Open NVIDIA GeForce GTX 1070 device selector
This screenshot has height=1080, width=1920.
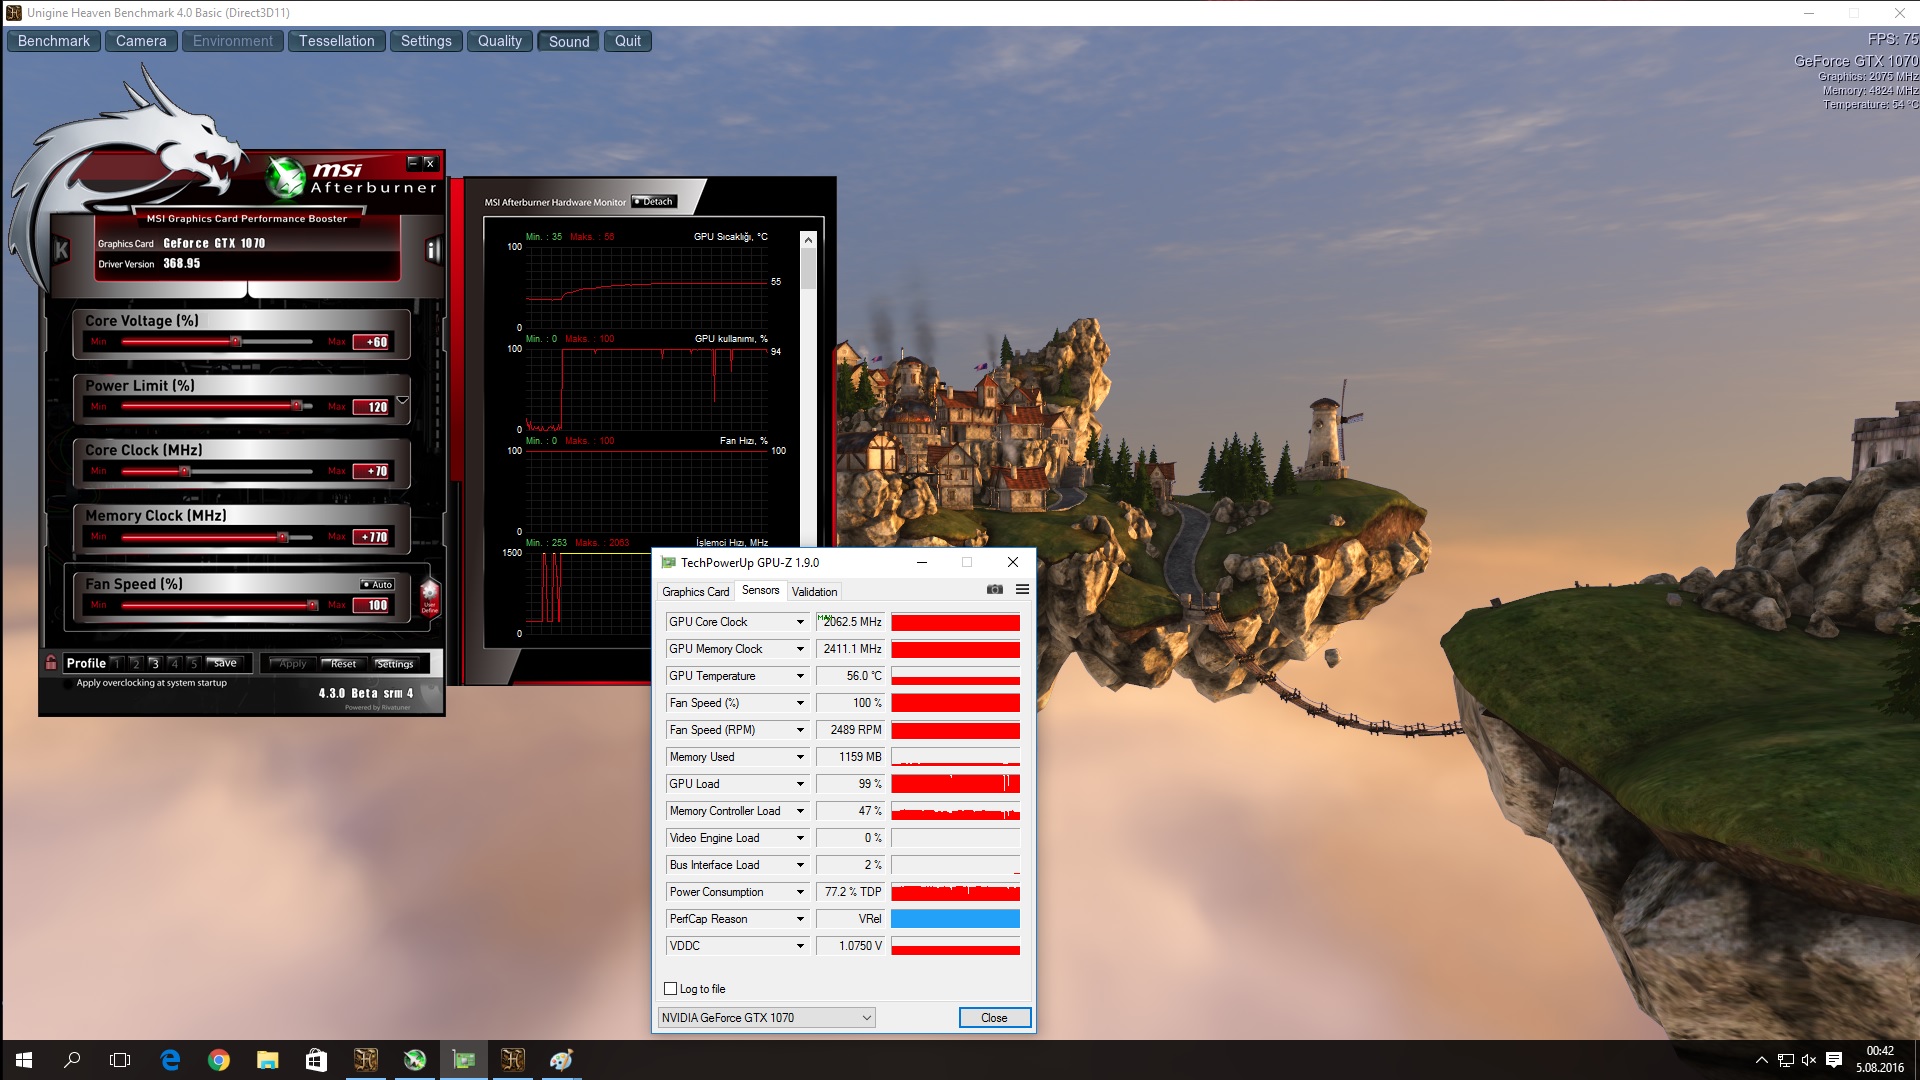tap(766, 1018)
